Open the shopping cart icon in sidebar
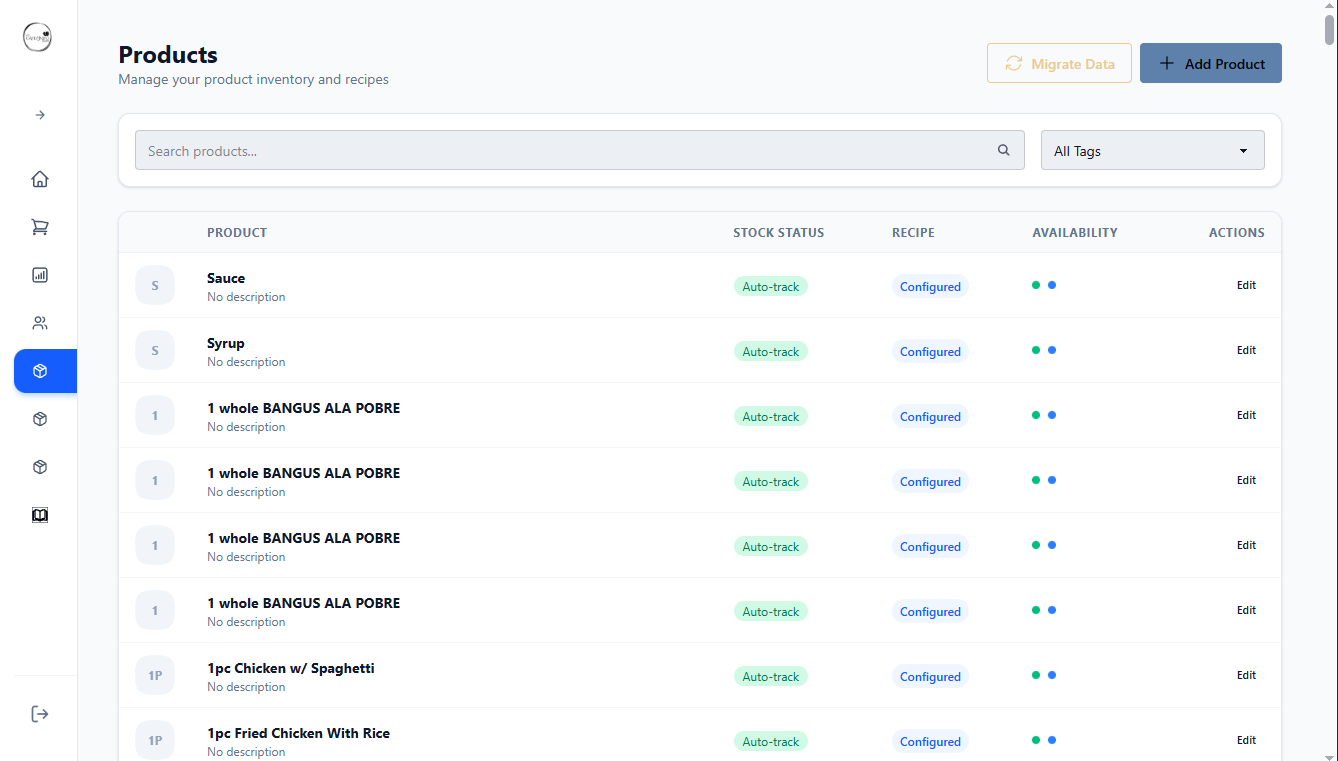Image resolution: width=1338 pixels, height=761 pixels. (x=40, y=227)
